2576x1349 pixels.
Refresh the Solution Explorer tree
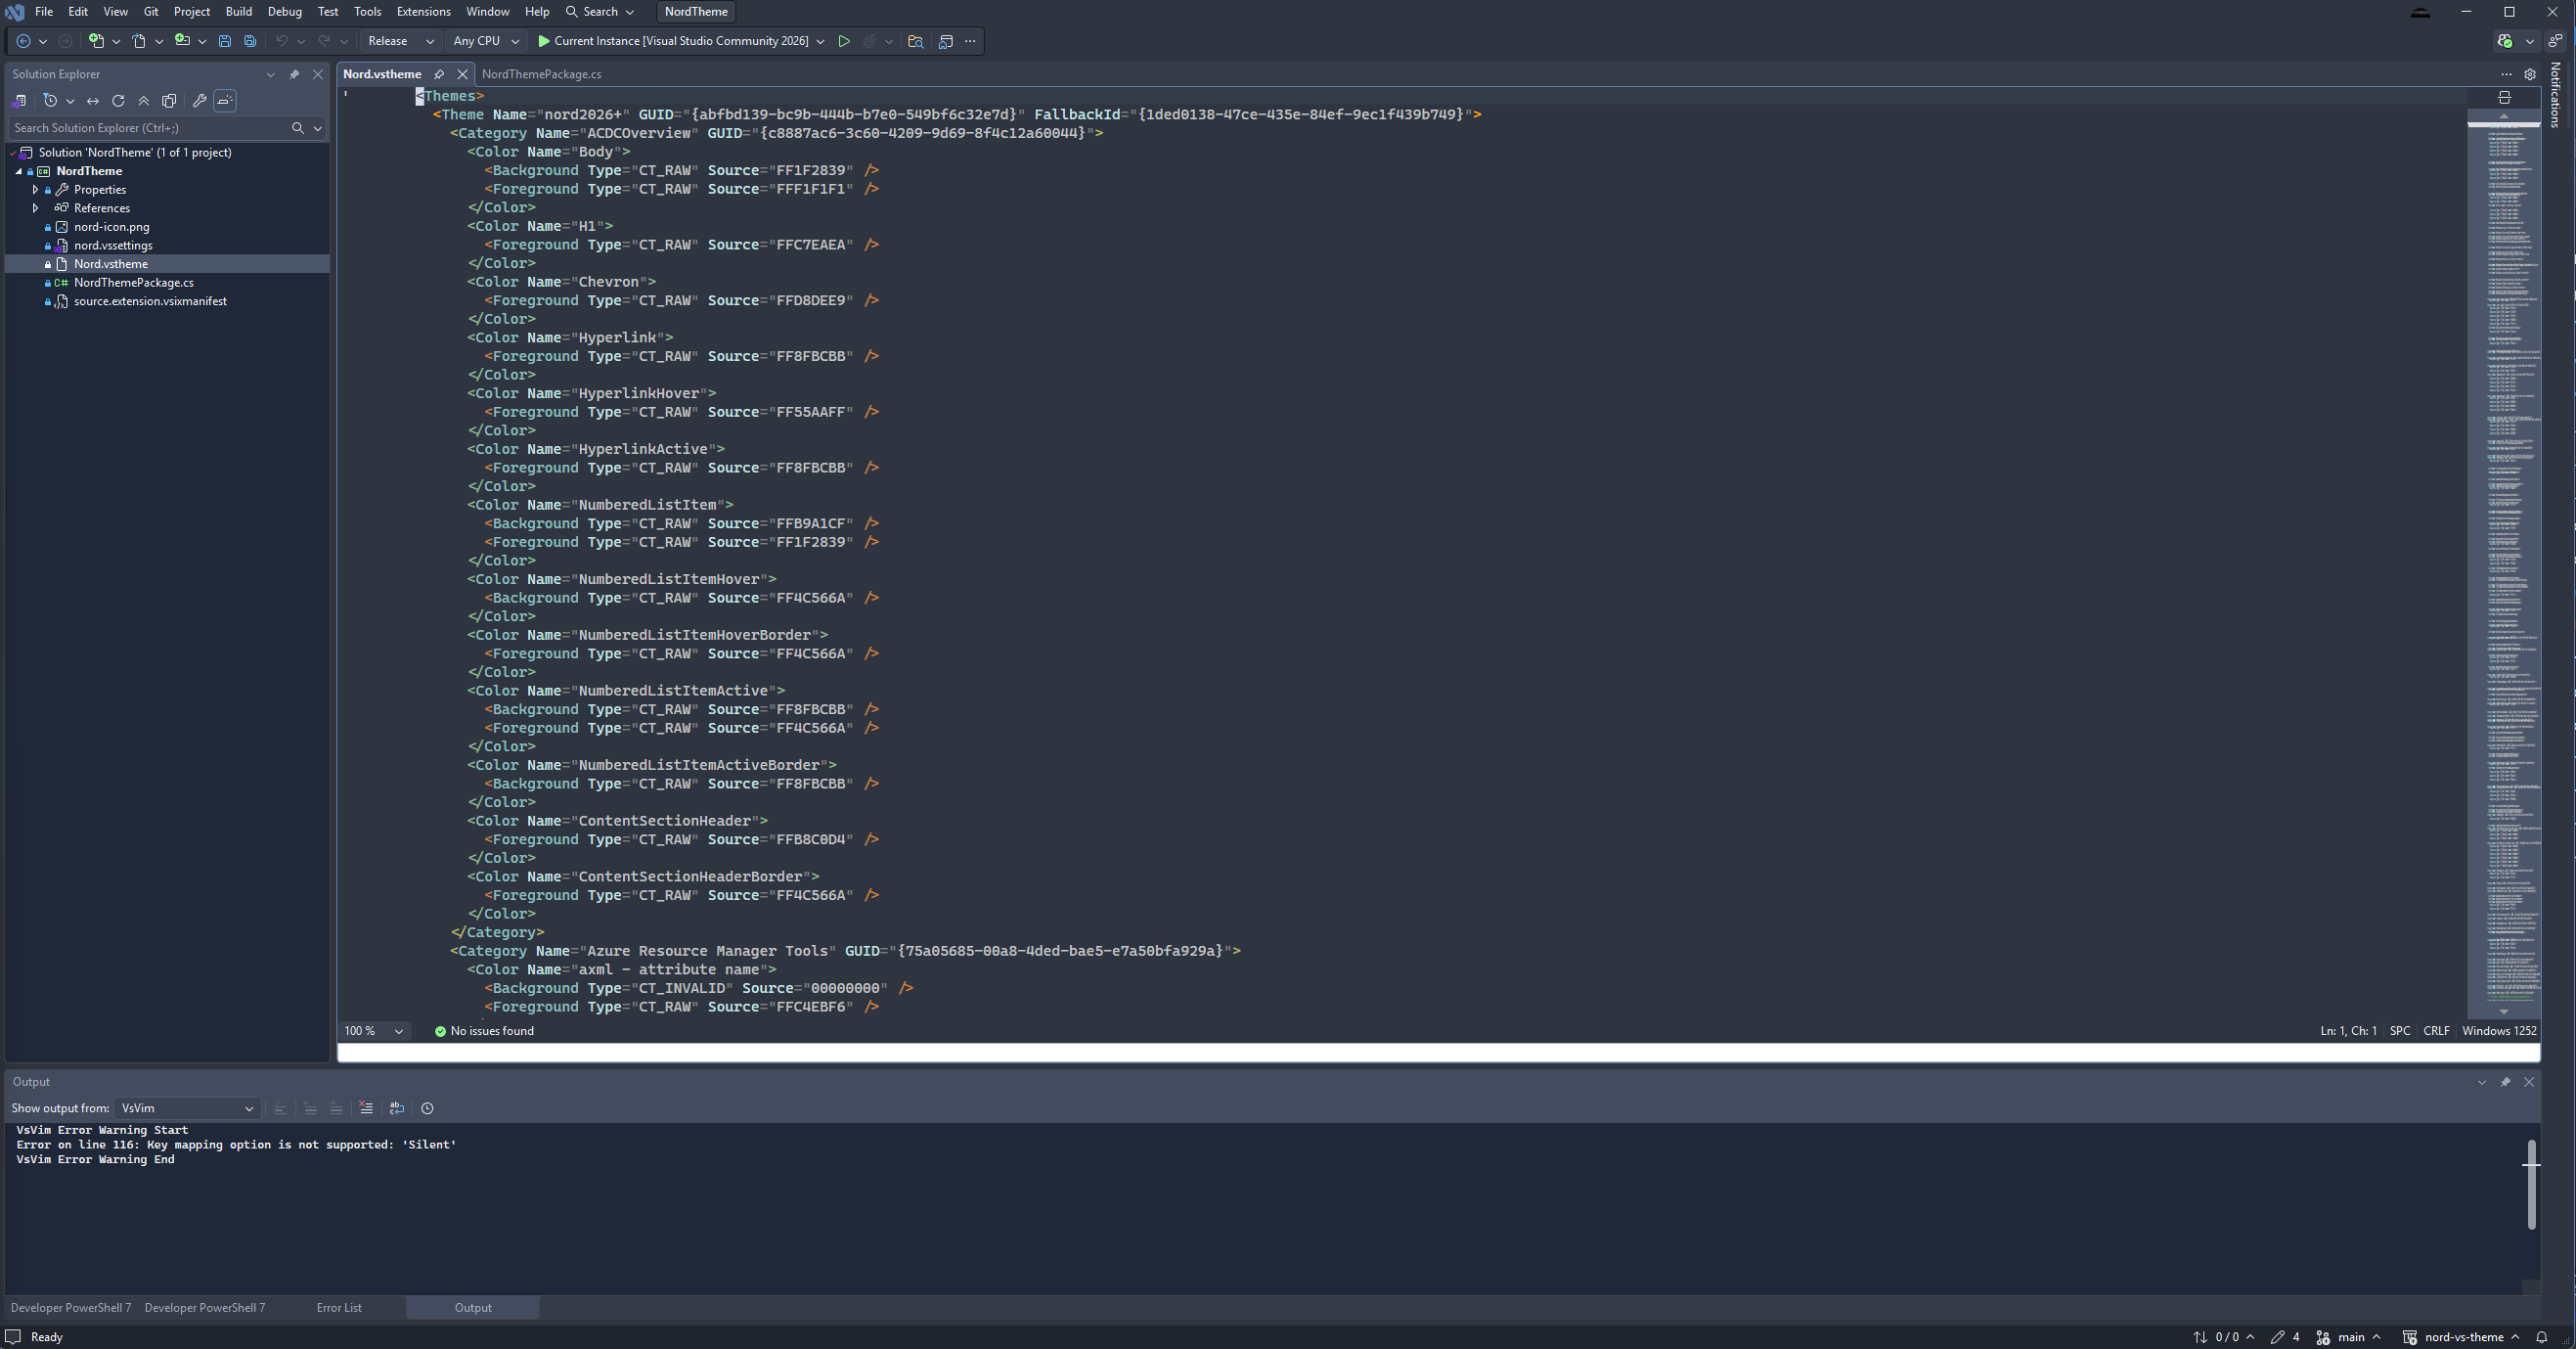pos(118,101)
